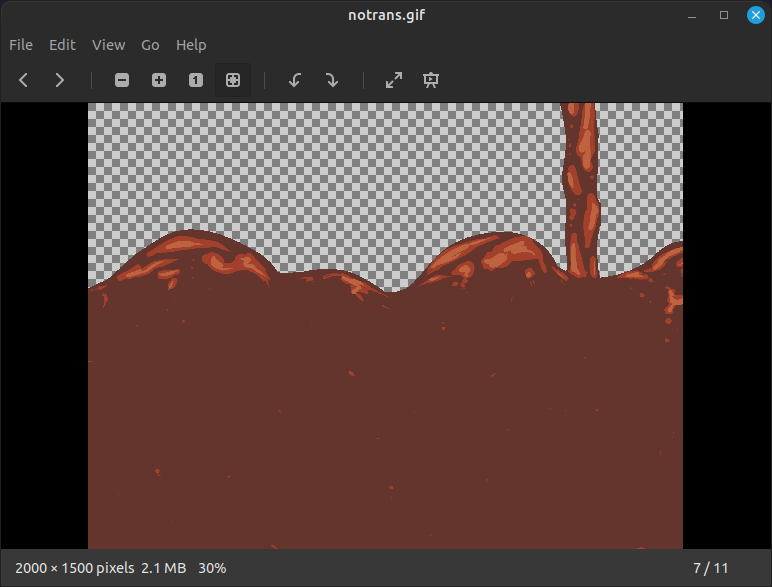Zoom out of the image
The width and height of the screenshot is (772, 587).
122,80
